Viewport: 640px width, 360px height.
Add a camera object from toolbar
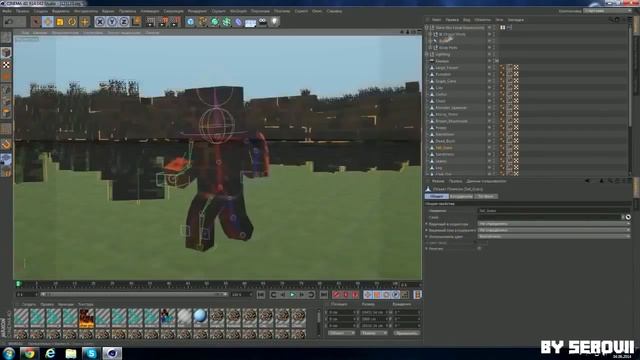tap(263, 22)
